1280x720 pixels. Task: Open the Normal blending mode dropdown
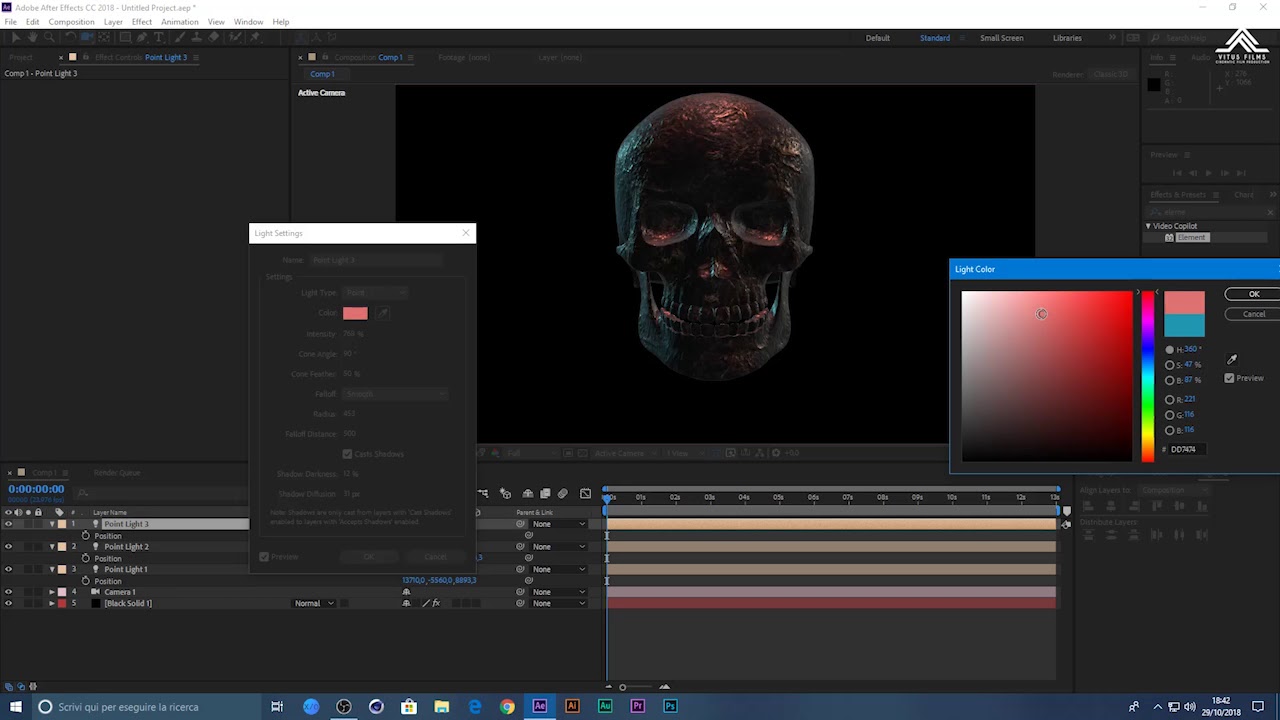pos(314,603)
